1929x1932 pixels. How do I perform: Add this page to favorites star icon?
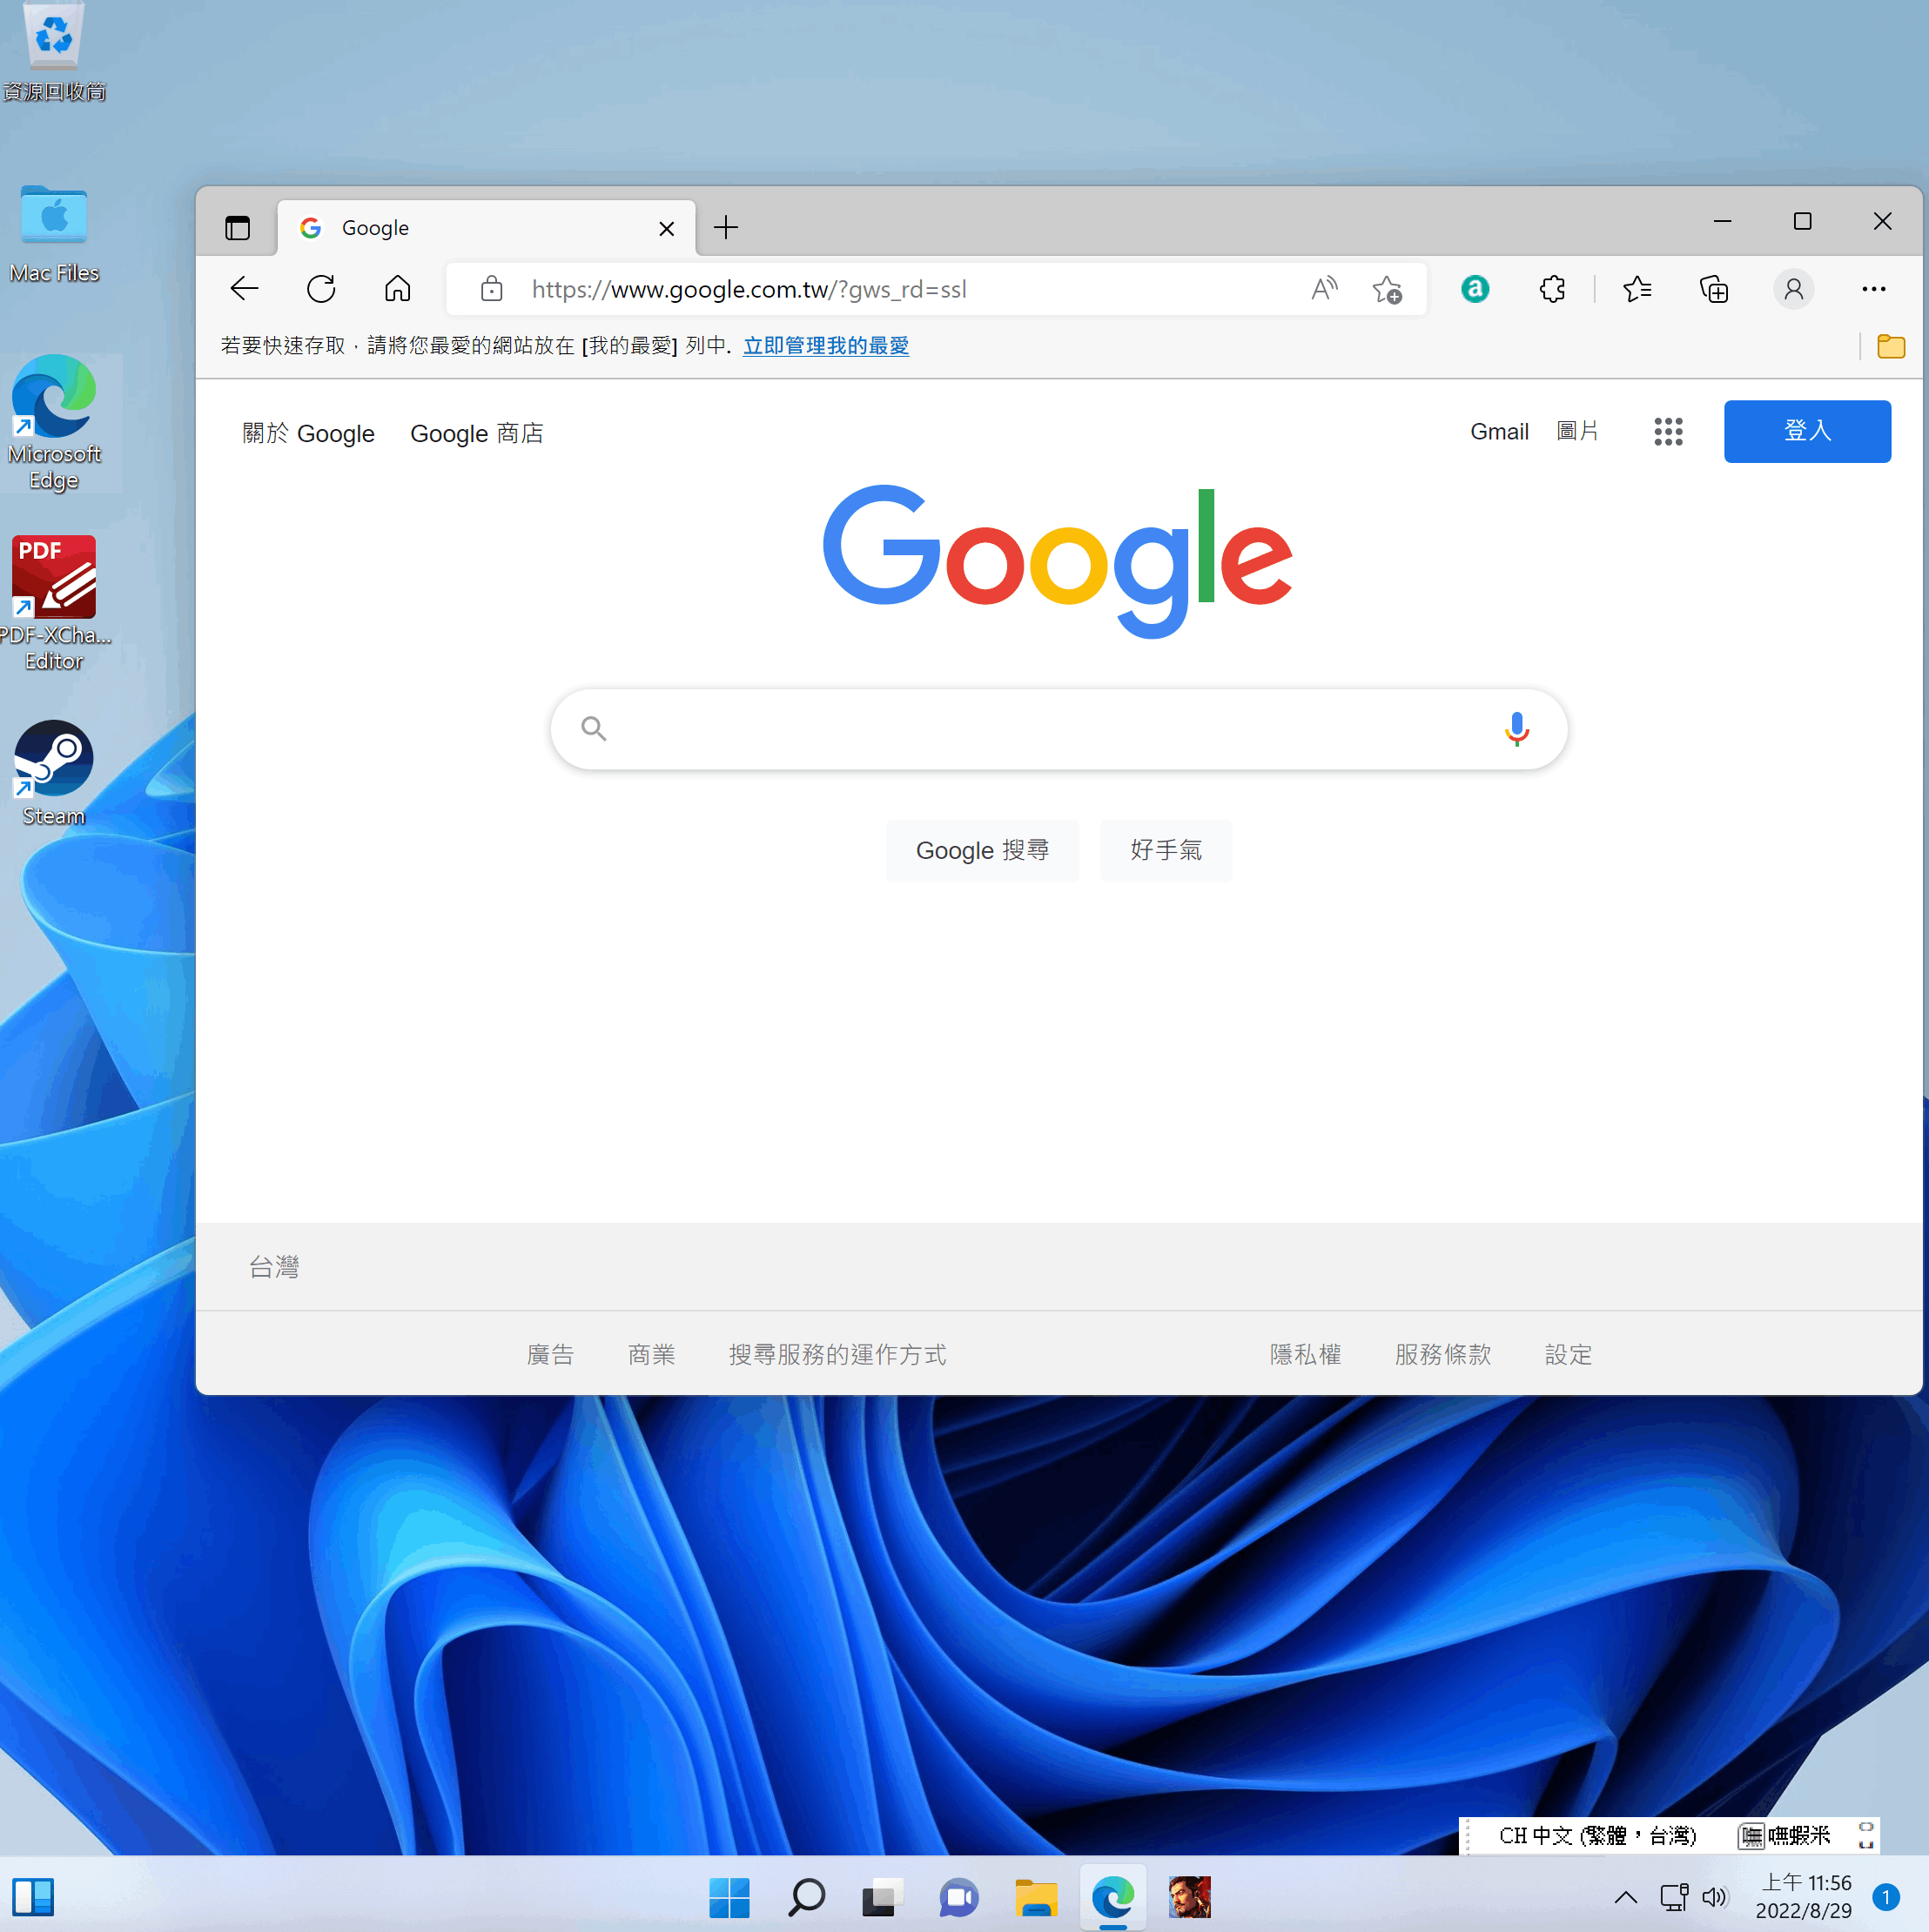click(x=1387, y=289)
